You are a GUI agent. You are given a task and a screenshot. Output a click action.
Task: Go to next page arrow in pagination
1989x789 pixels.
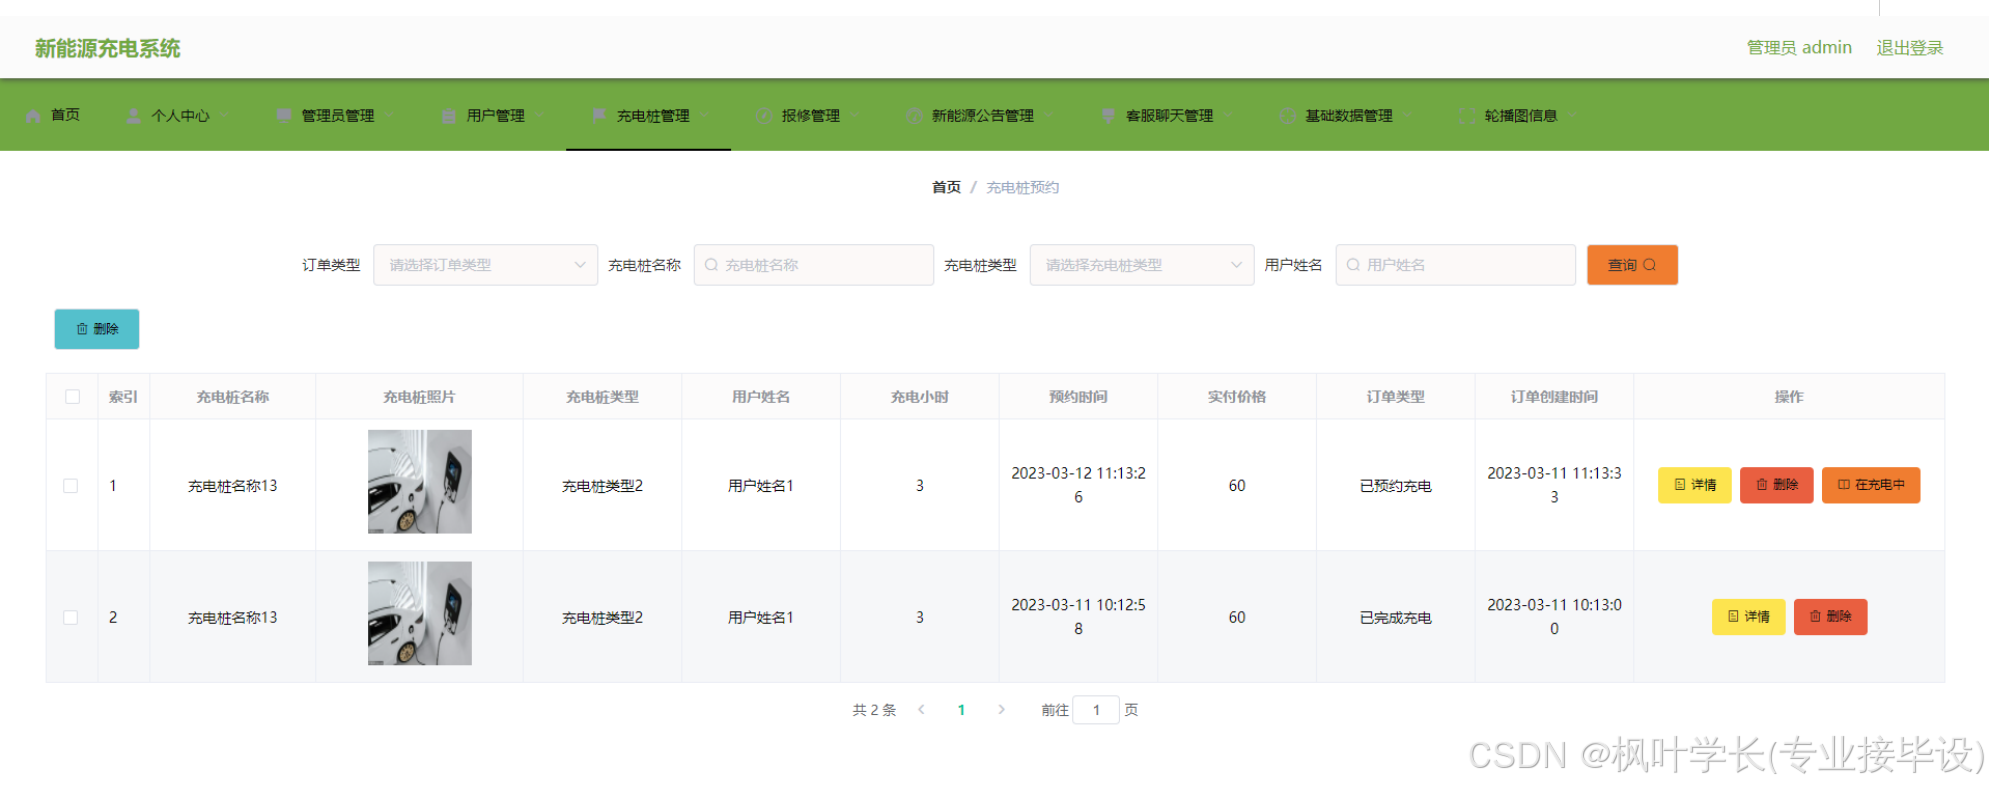[x=1001, y=710]
